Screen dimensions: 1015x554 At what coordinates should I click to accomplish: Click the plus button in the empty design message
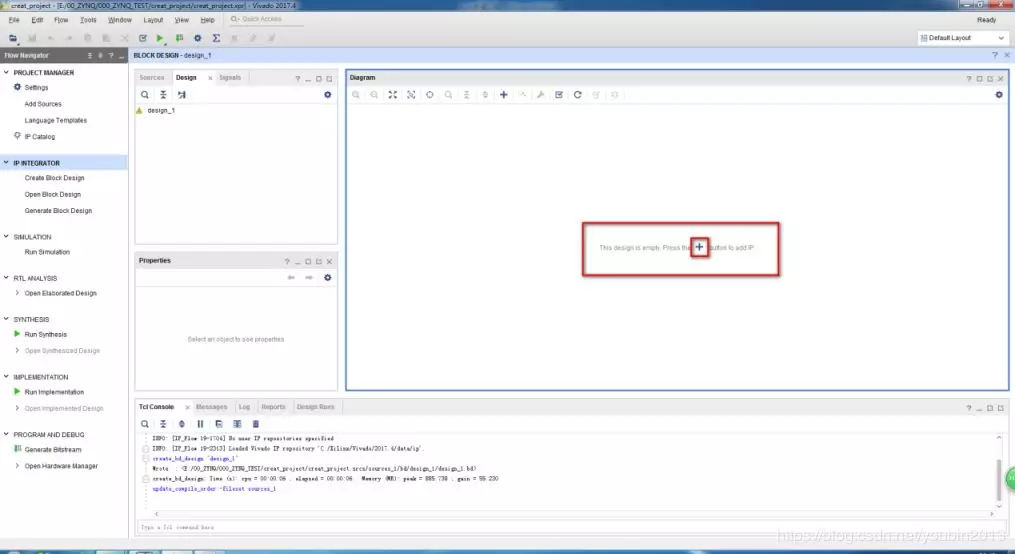tap(699, 247)
